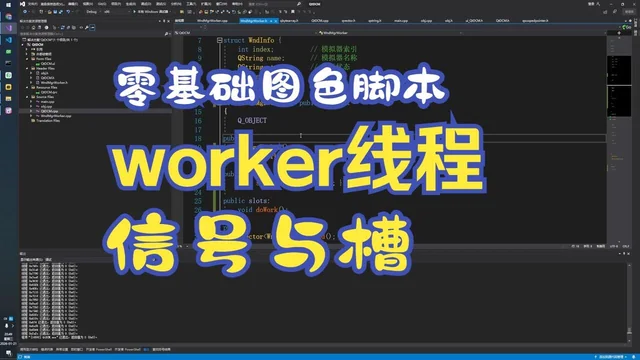
Task: Go Forward in Solution Explorer toolbar
Action: pyautogui.click(x=28, y=28)
